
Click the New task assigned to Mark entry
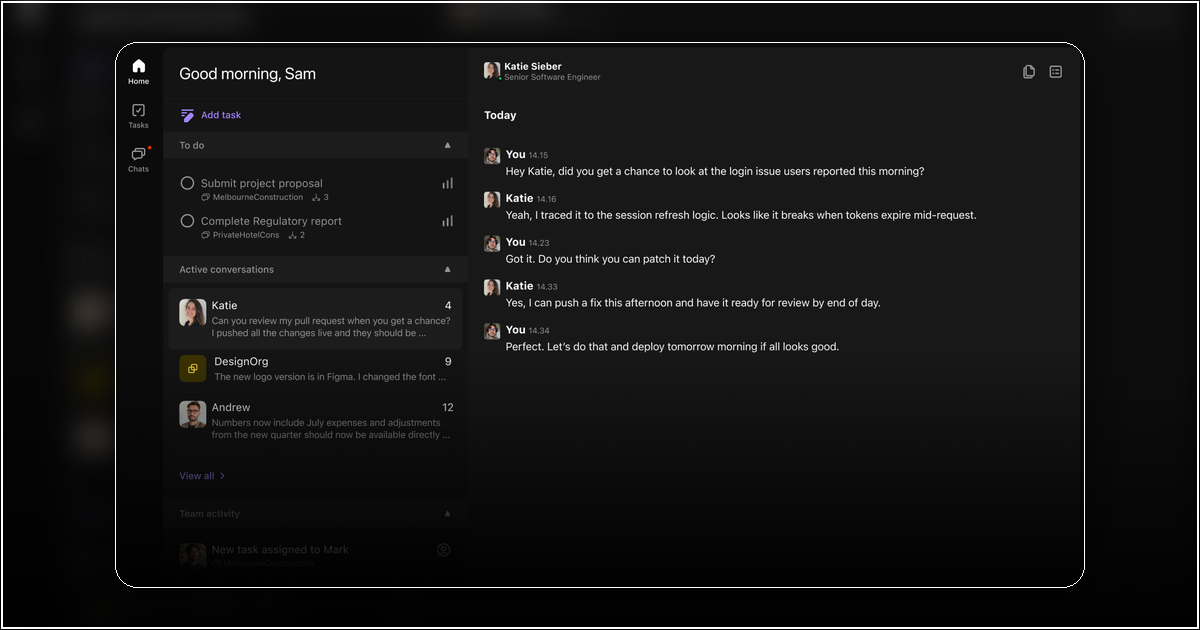[280, 550]
